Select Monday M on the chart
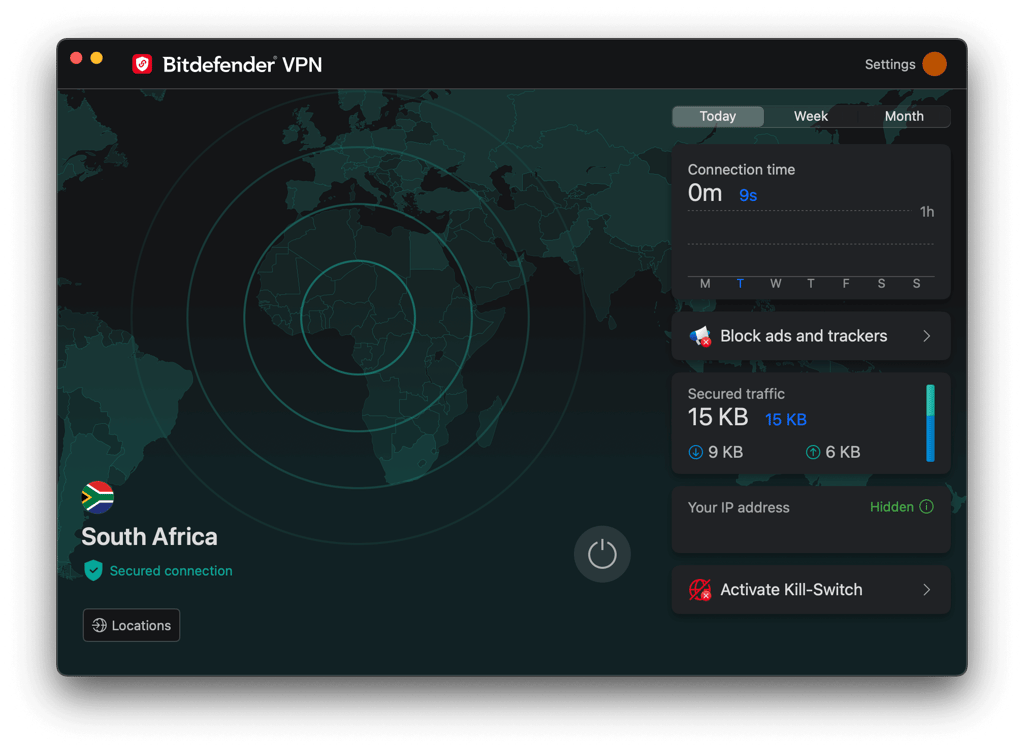The width and height of the screenshot is (1024, 751). pyautogui.click(x=705, y=283)
